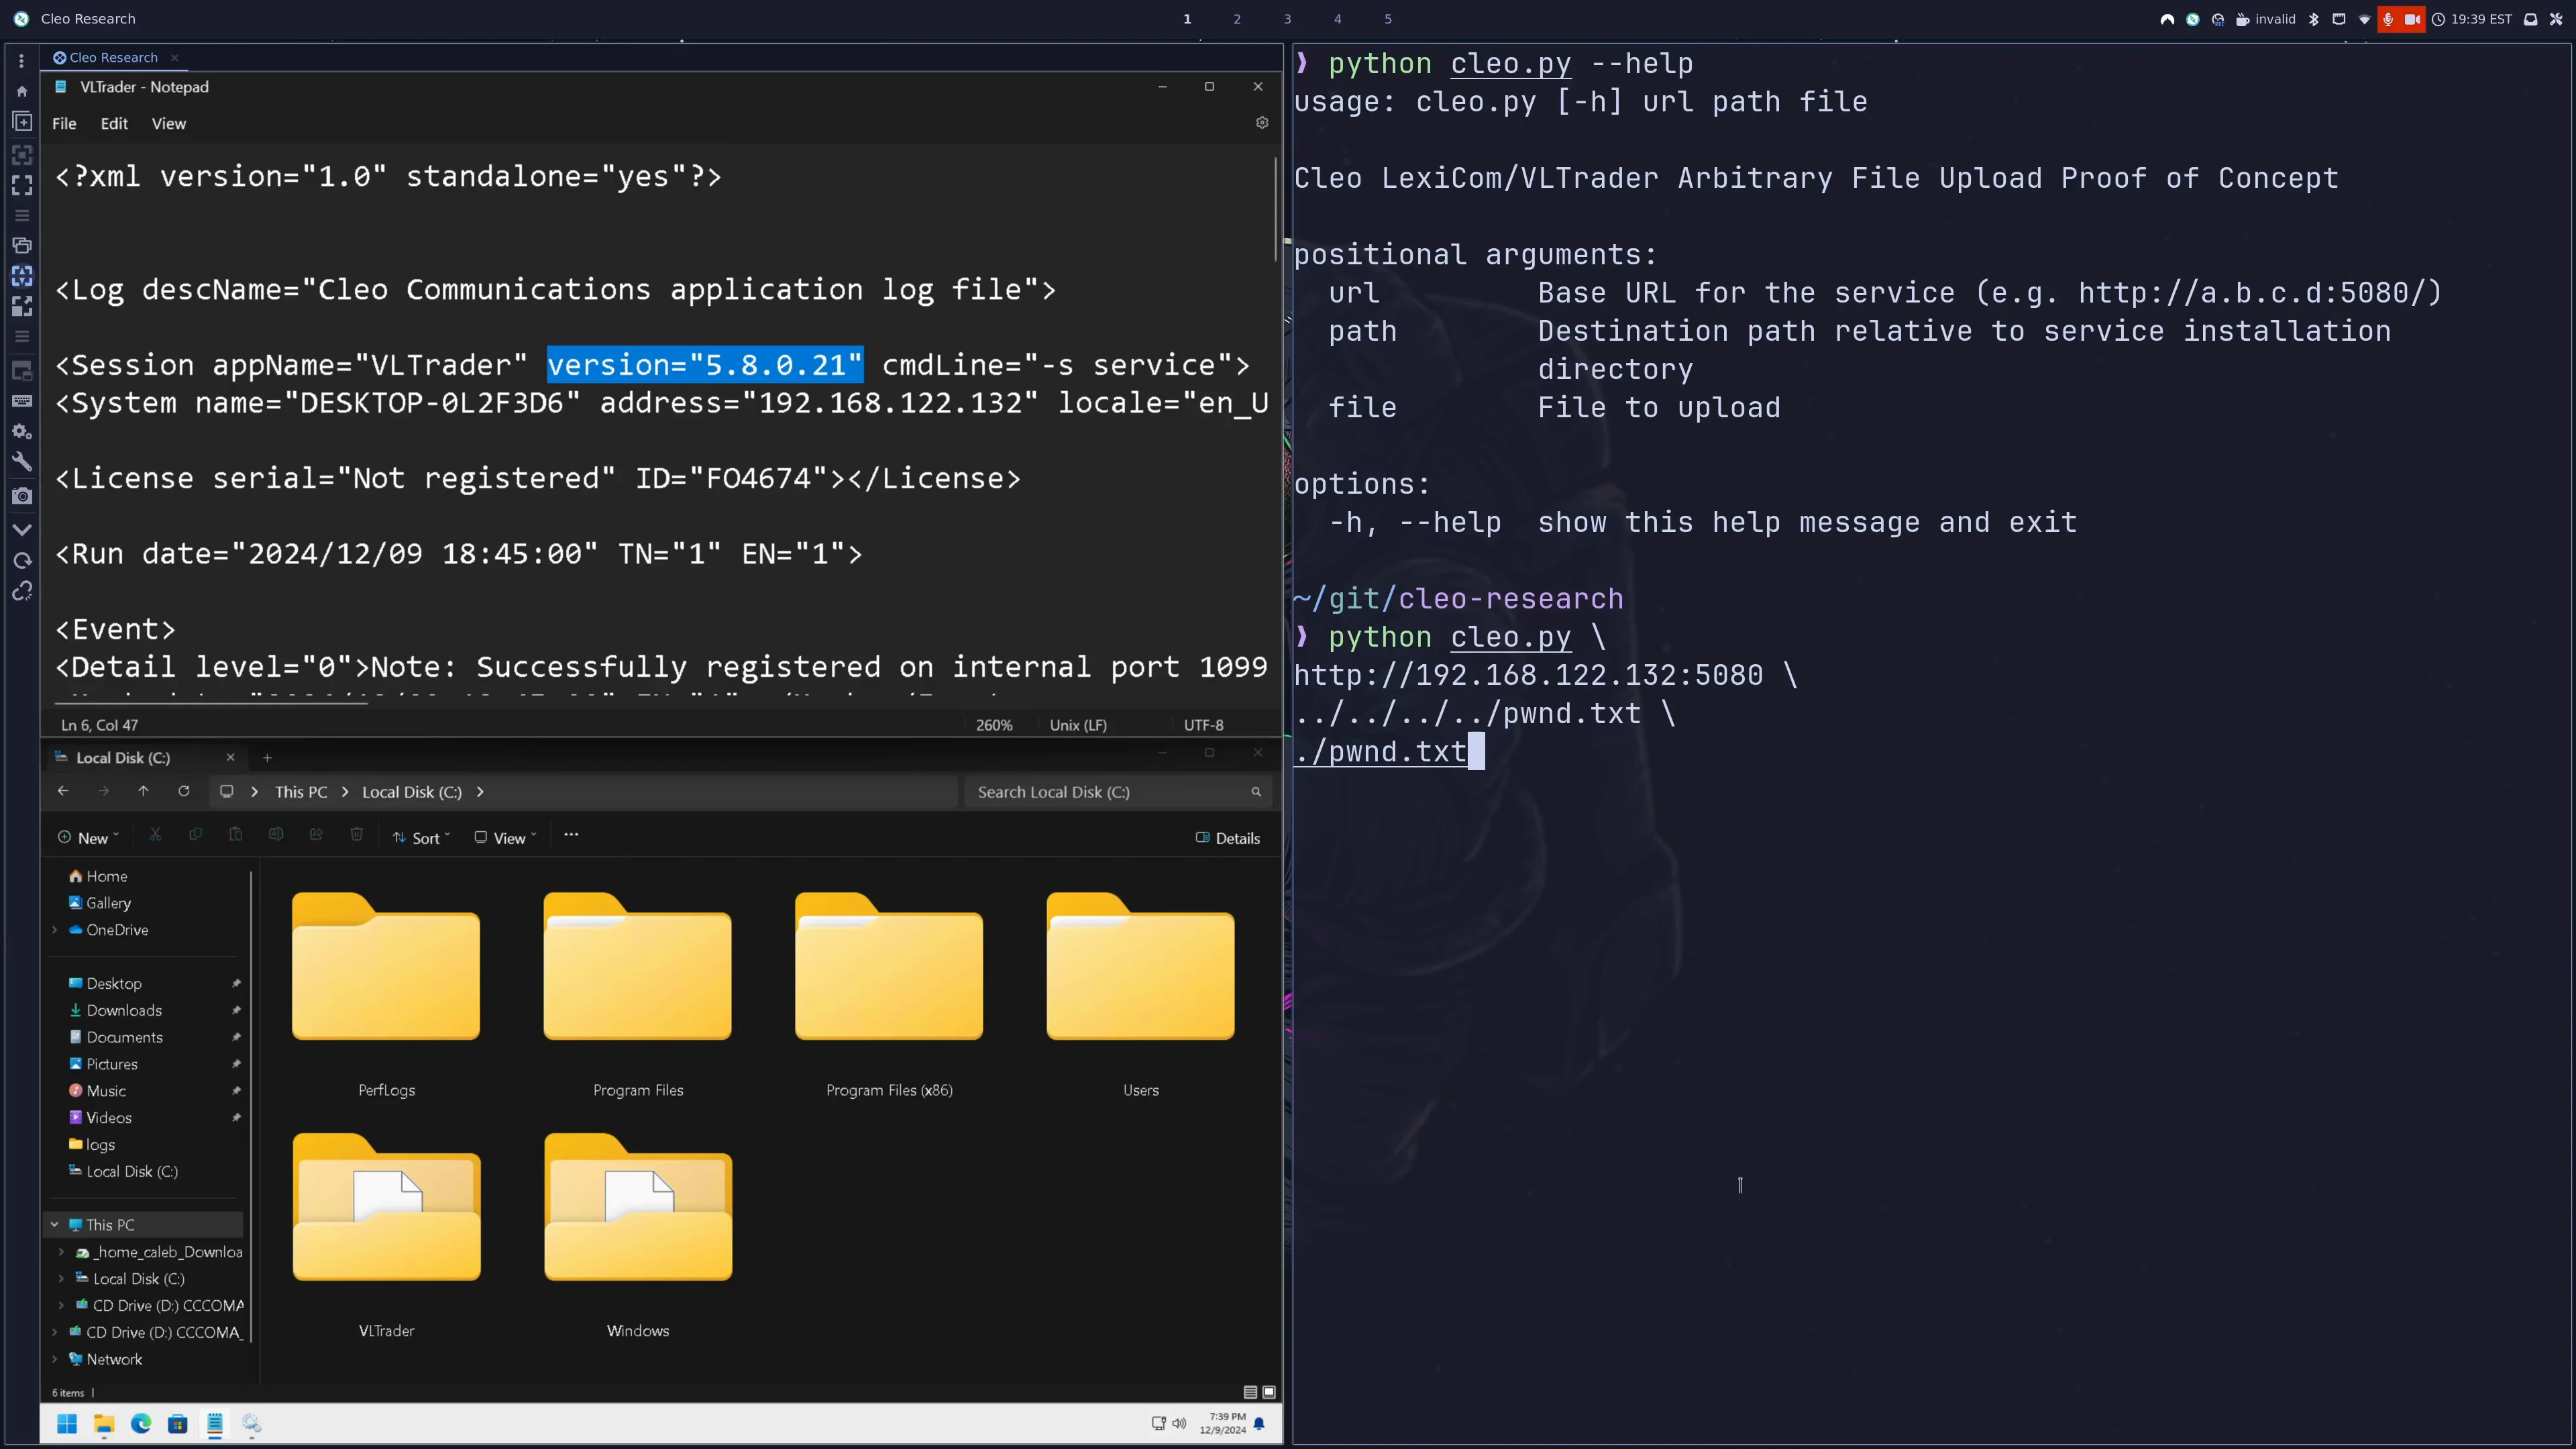Switch to large icons view in status bar
Viewport: 2576px width, 1449px height.
coord(1269,1392)
